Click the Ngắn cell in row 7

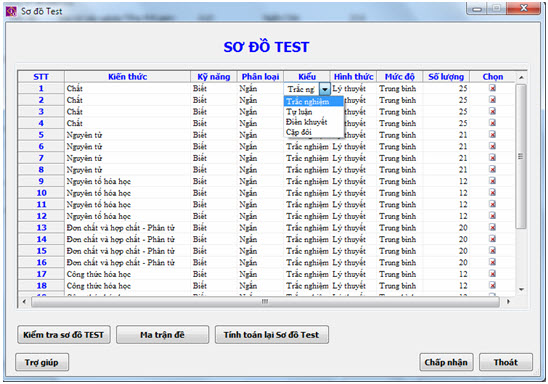[260, 158]
